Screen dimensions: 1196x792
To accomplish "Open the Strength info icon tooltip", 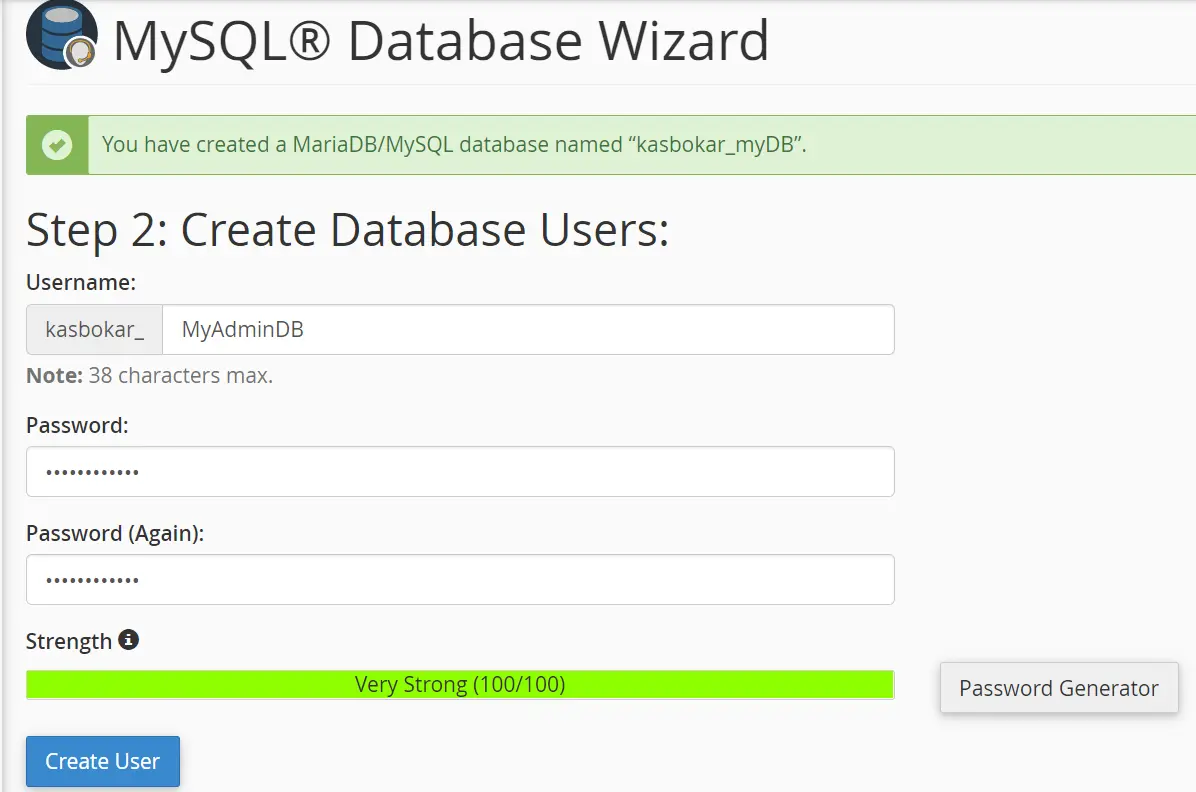I will point(128,639).
